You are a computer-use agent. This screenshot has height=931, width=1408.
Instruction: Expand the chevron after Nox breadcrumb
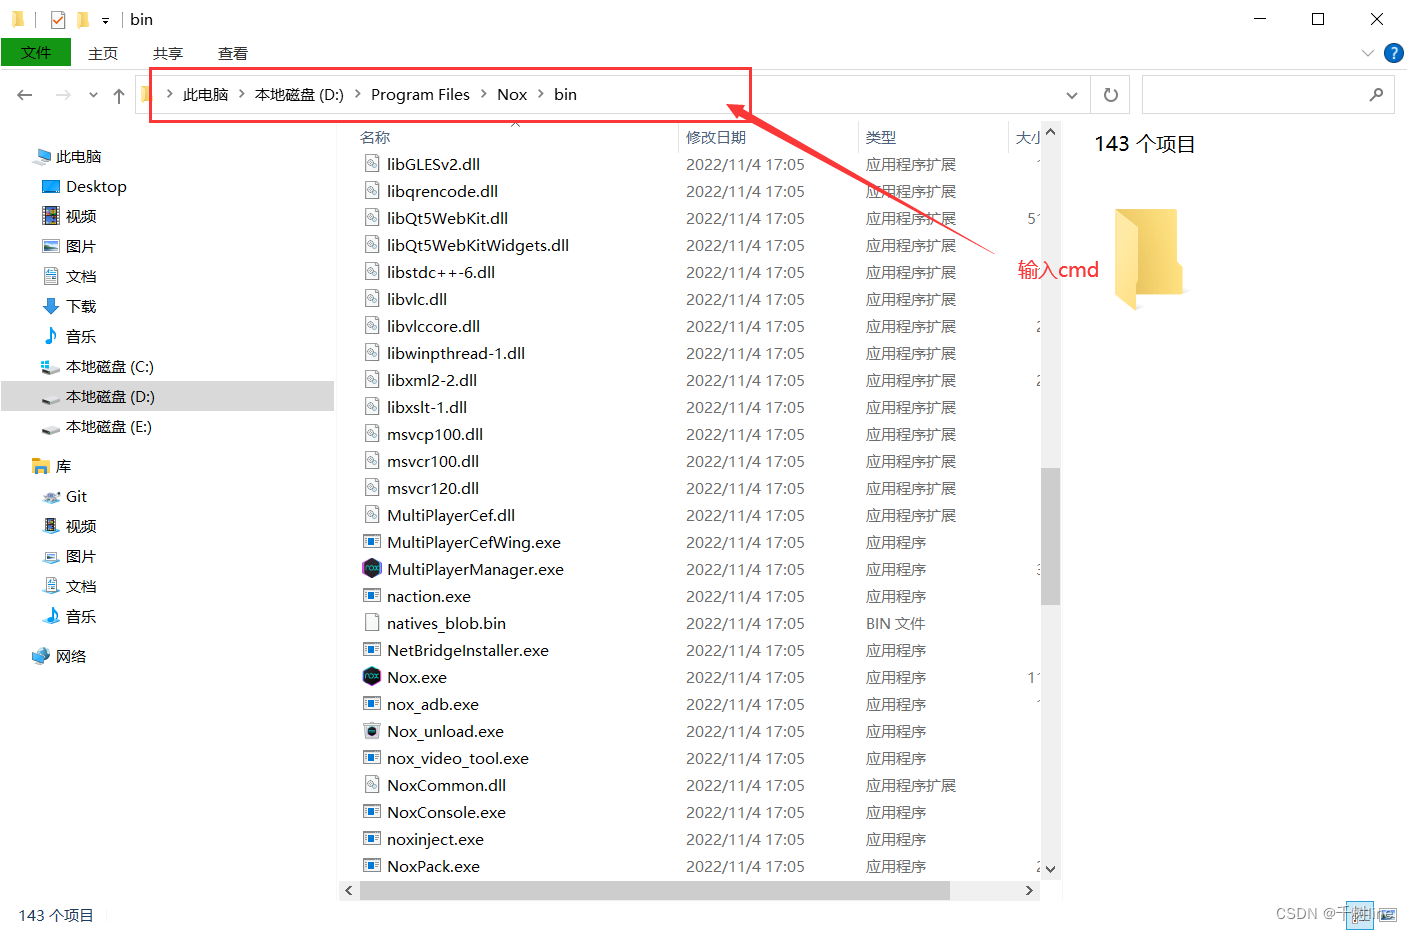coord(541,94)
